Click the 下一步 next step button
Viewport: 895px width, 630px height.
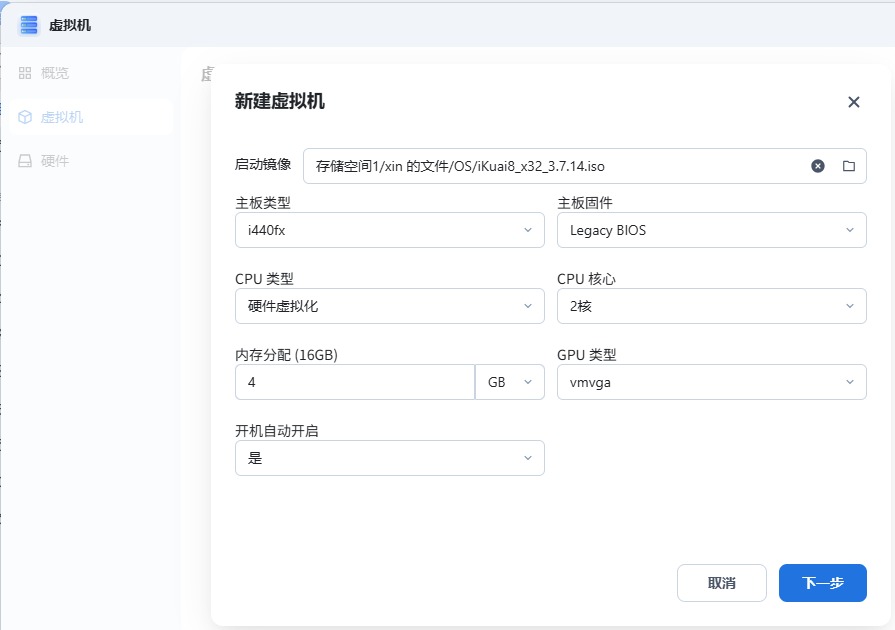click(822, 583)
